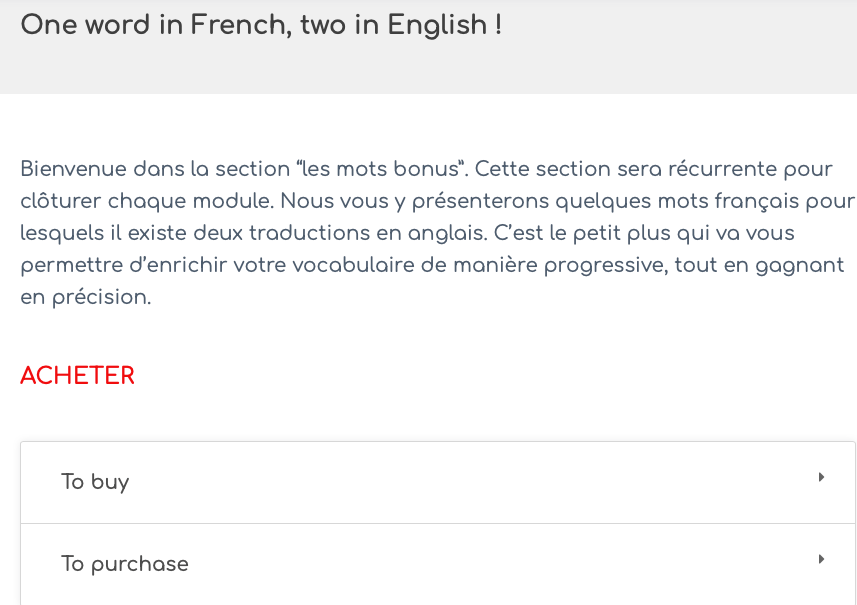Click the word "module" in the paragraph
This screenshot has width=857, height=605.
pyautogui.click(x=234, y=201)
